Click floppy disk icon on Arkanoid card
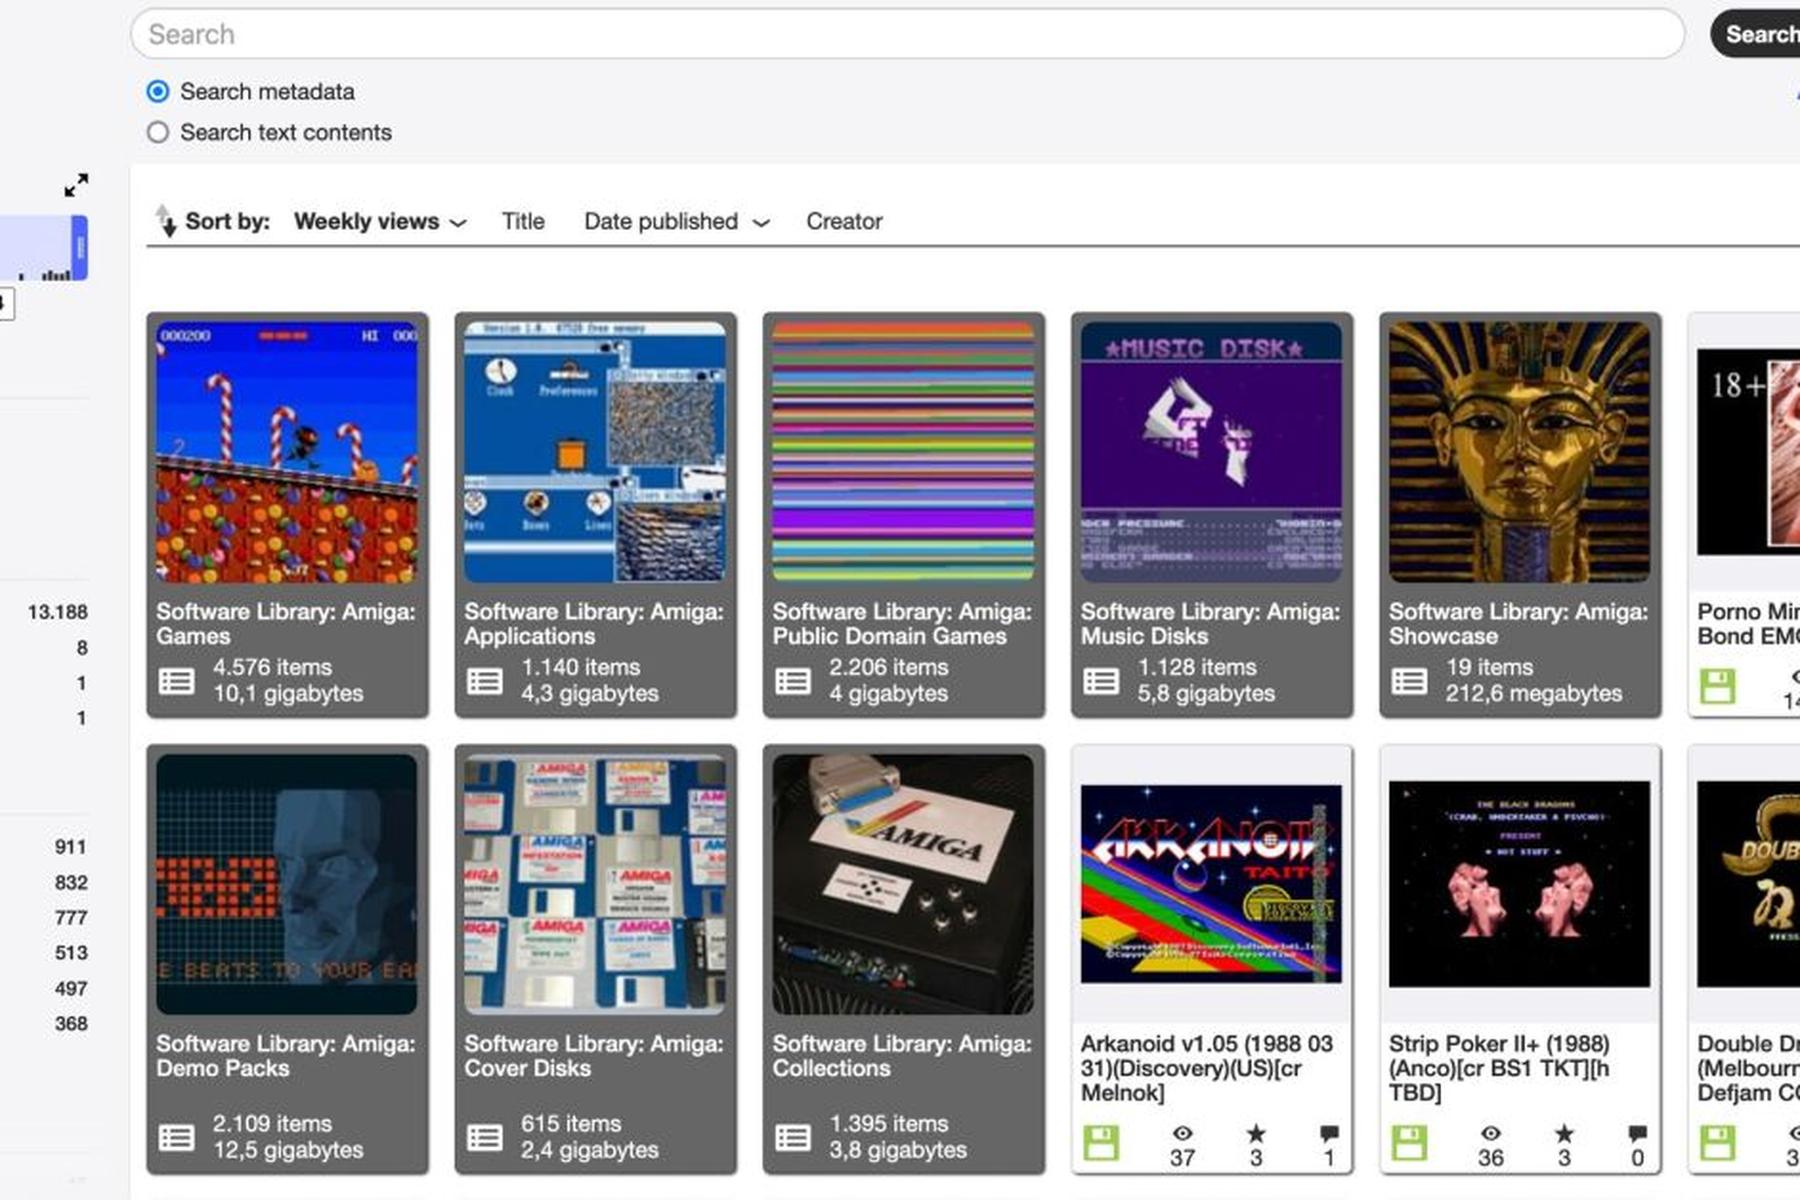Screen dimensions: 1800x1200 coord(1101,1143)
